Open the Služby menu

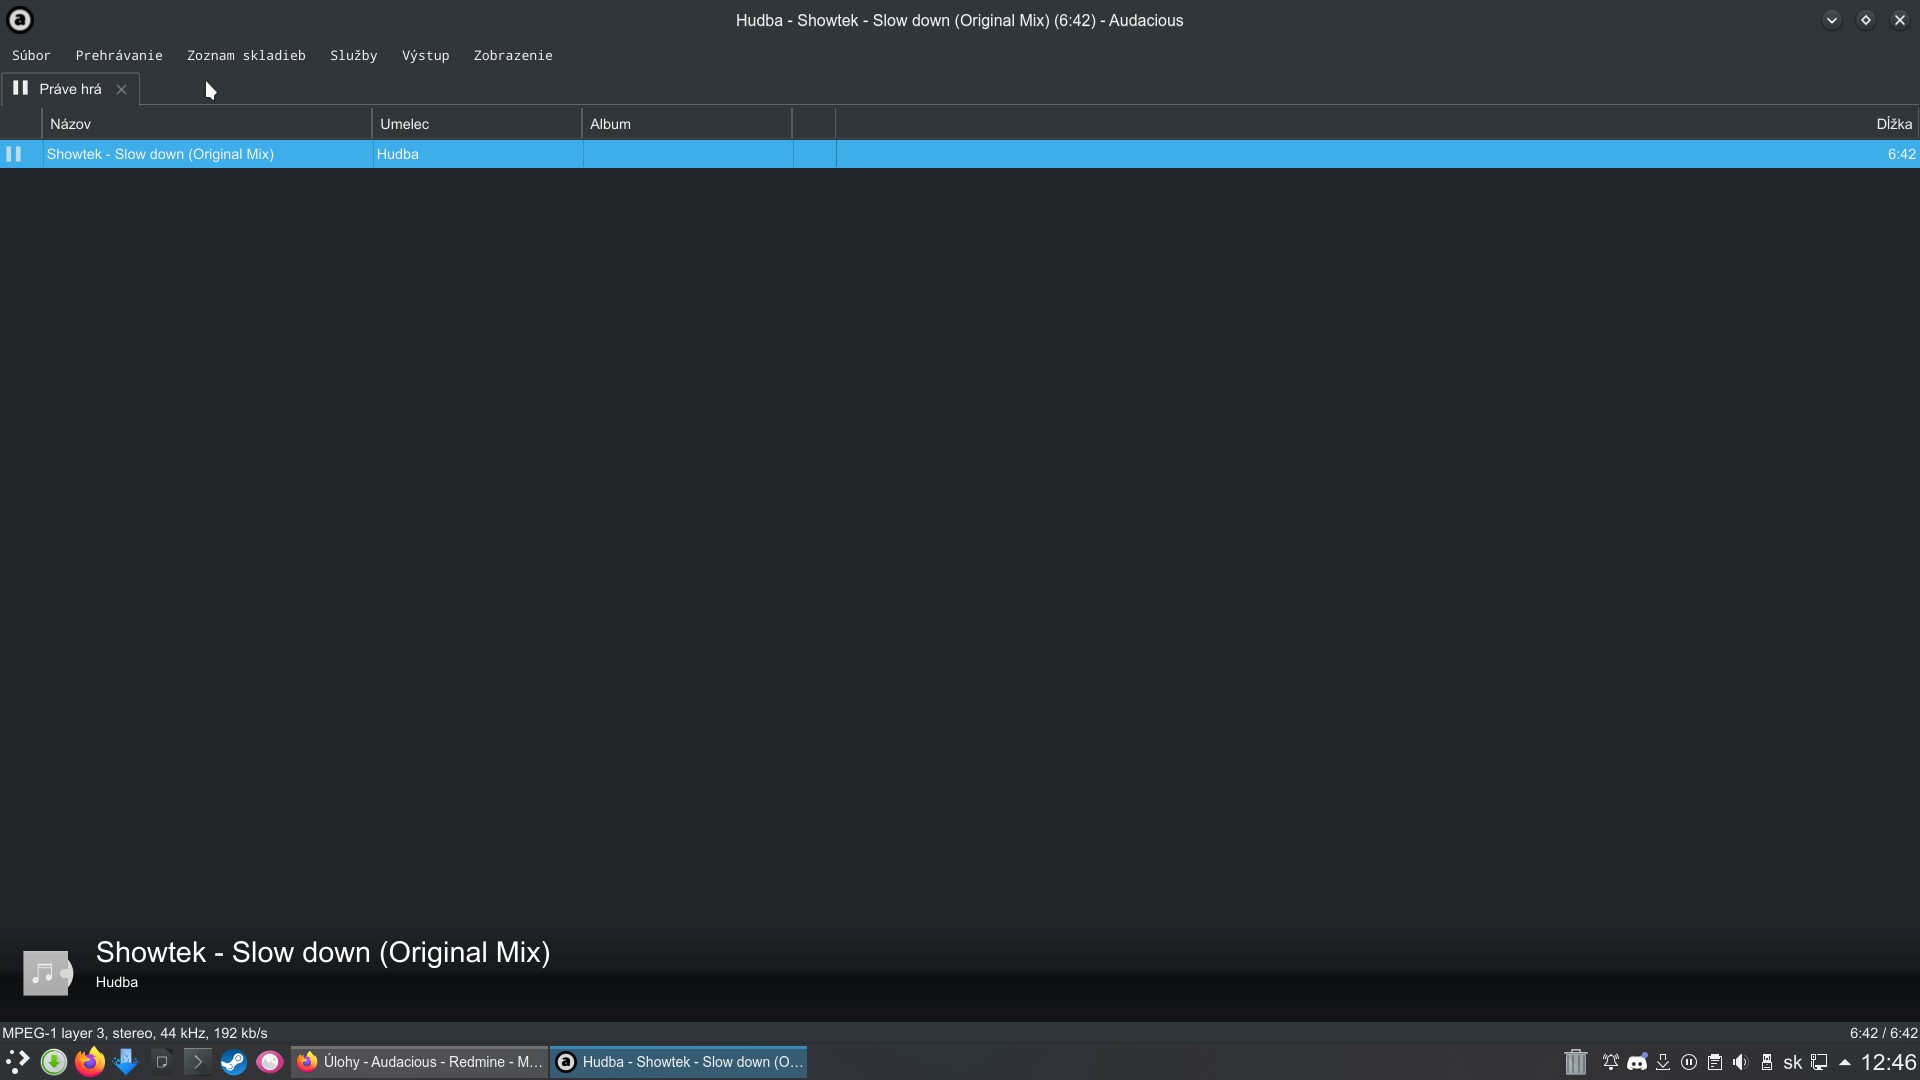tap(354, 55)
